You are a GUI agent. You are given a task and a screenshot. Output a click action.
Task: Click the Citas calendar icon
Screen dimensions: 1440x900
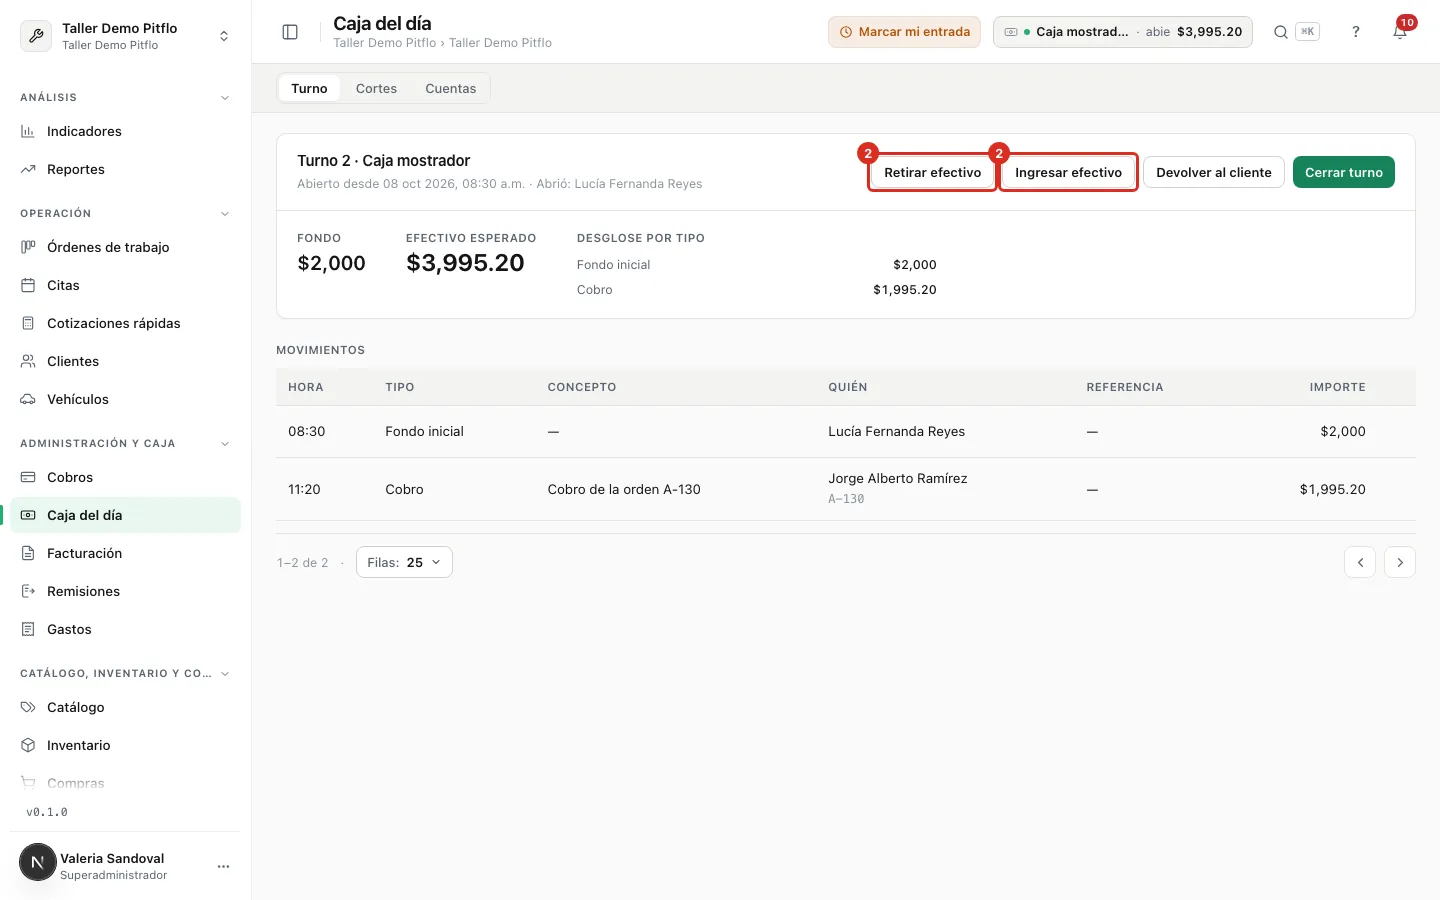pyautogui.click(x=28, y=285)
